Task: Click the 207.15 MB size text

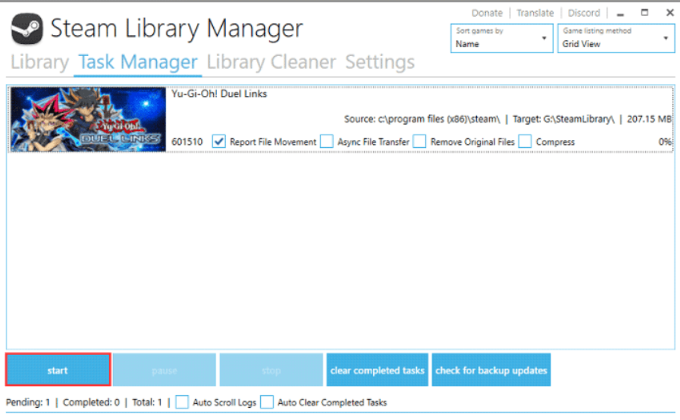Action: 649,119
